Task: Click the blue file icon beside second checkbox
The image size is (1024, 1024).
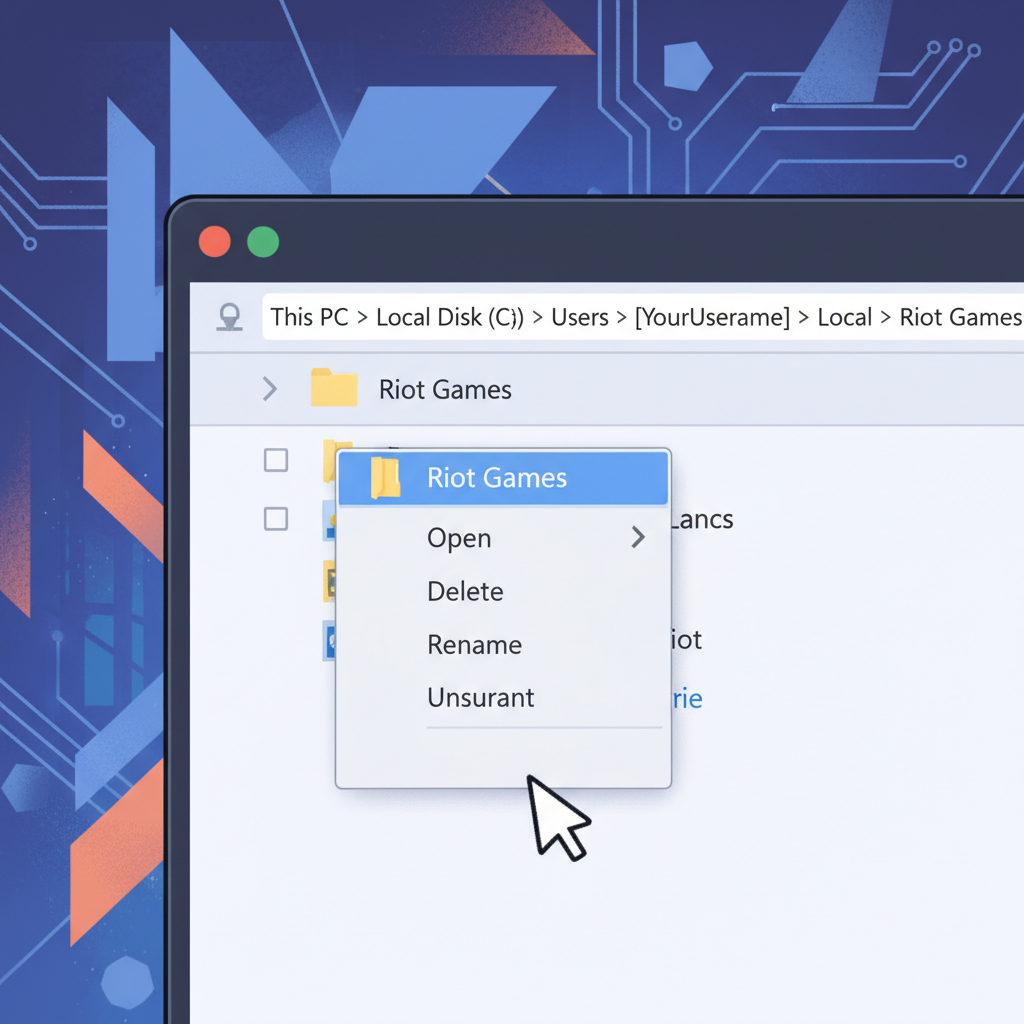Action: point(329,520)
